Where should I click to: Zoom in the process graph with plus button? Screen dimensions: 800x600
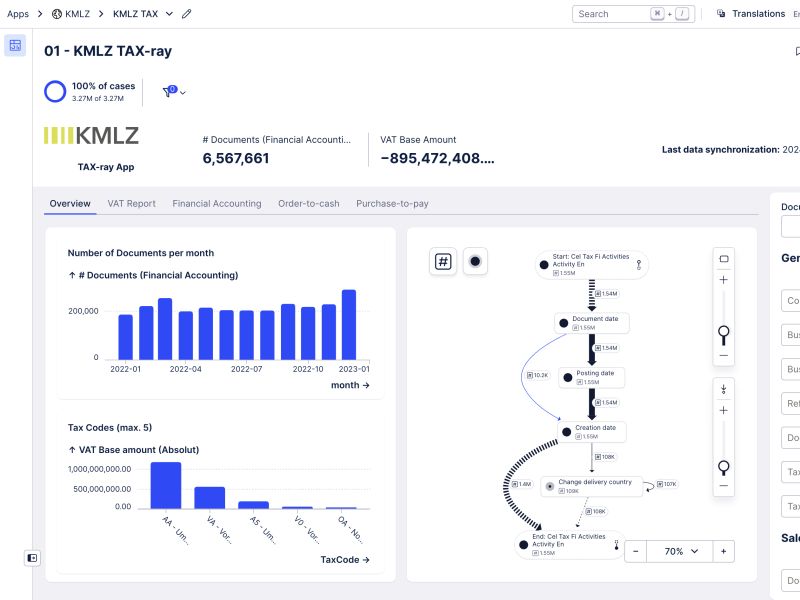tap(723, 551)
